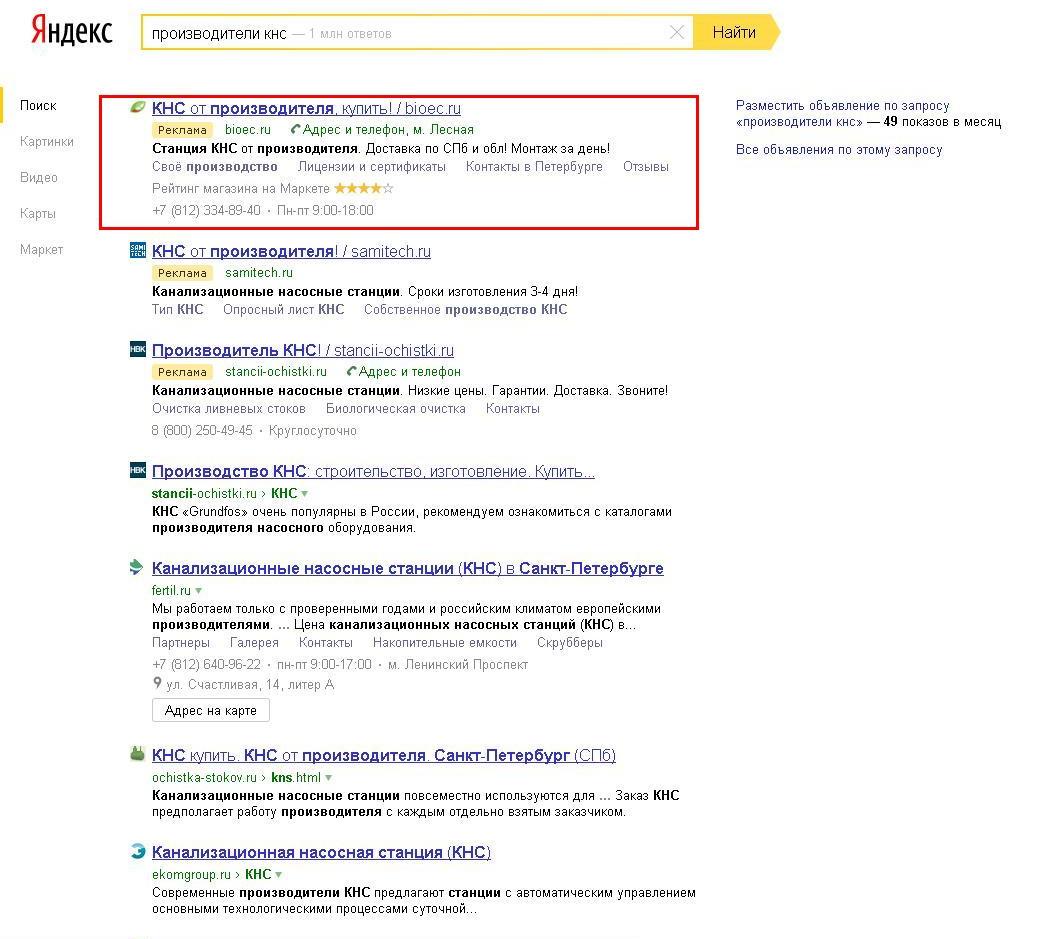This screenshot has height=939, width=1044.
Task: Click the green ochistka-stokov.ru URL path
Action: pos(236,777)
